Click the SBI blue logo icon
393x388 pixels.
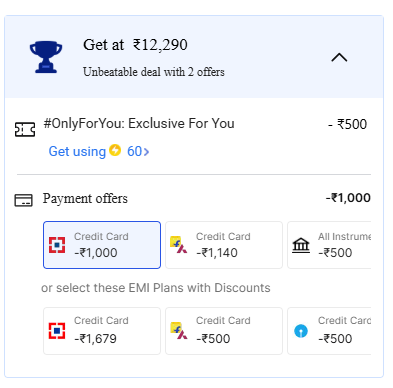click(301, 331)
